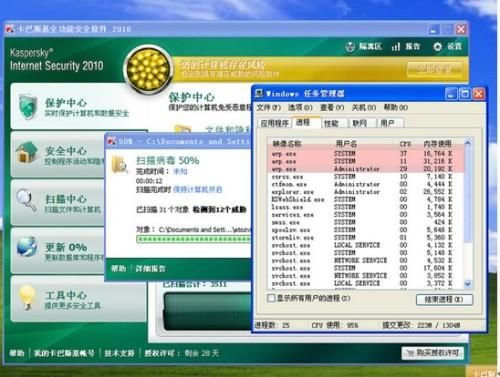Open Settings (设置) gear icon in Kaspersky
Screen dimensions: 500x377
click(x=437, y=47)
